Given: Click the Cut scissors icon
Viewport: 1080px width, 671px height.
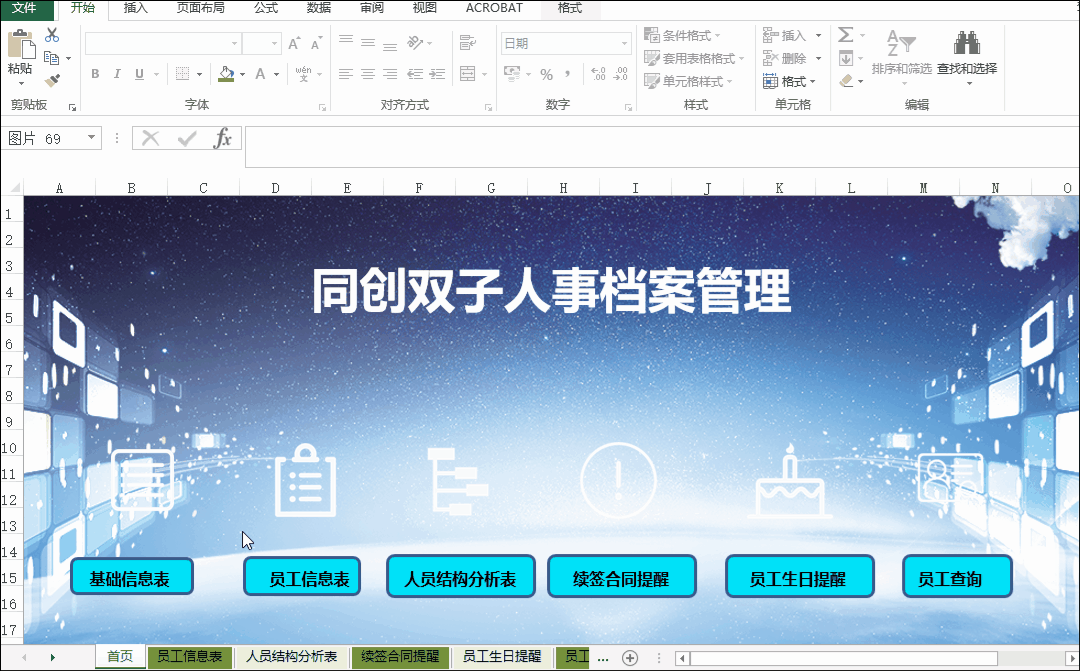Looking at the screenshot, I should pos(52,35).
